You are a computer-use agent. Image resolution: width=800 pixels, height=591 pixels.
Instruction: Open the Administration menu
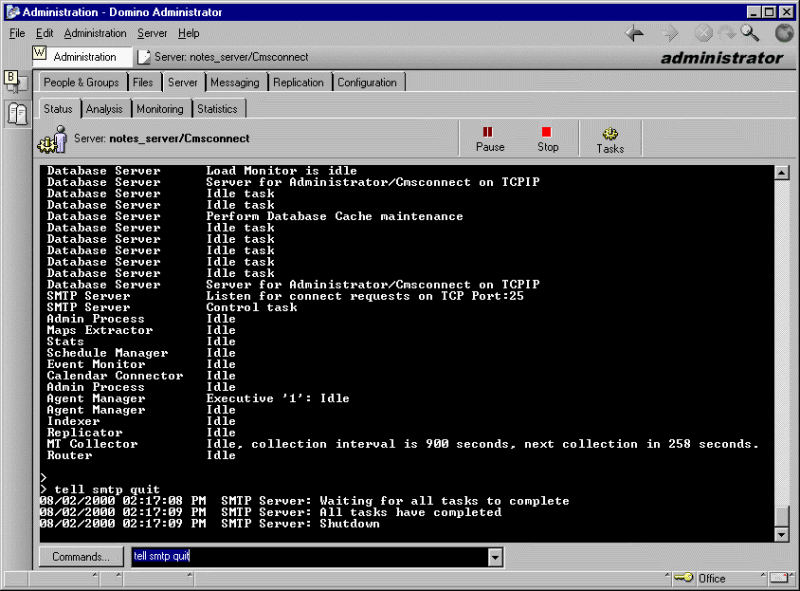pos(95,33)
